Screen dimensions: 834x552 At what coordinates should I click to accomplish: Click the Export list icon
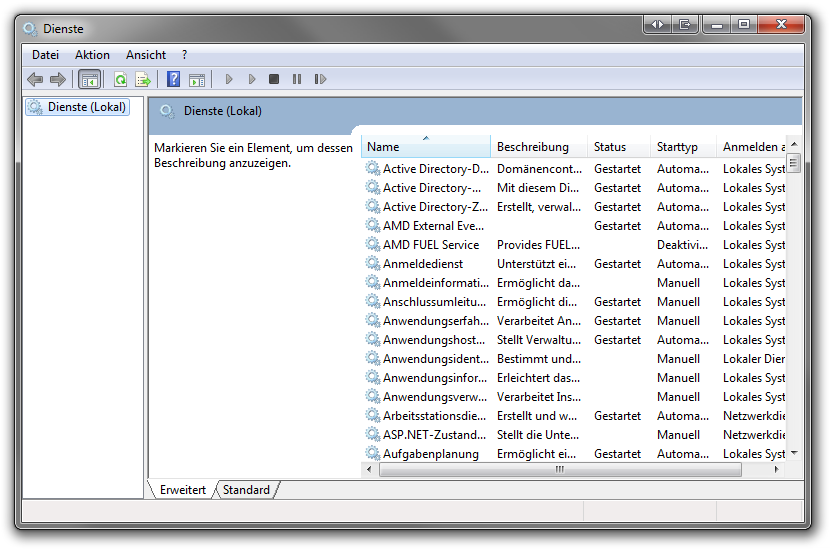click(x=142, y=79)
